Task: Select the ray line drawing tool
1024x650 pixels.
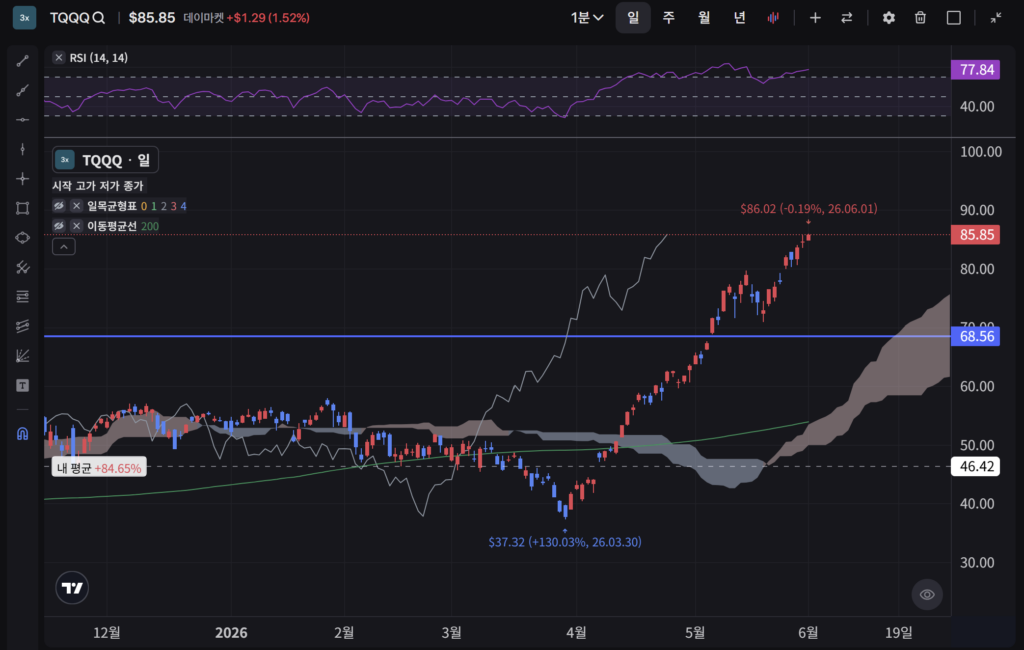Action: pos(22,90)
